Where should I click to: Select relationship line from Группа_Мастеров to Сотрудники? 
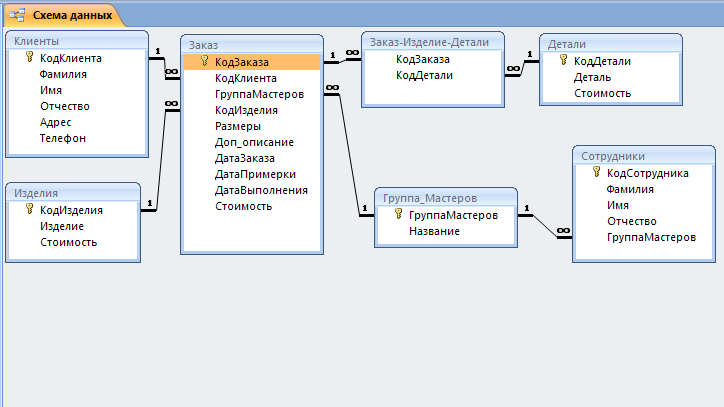coord(546,227)
